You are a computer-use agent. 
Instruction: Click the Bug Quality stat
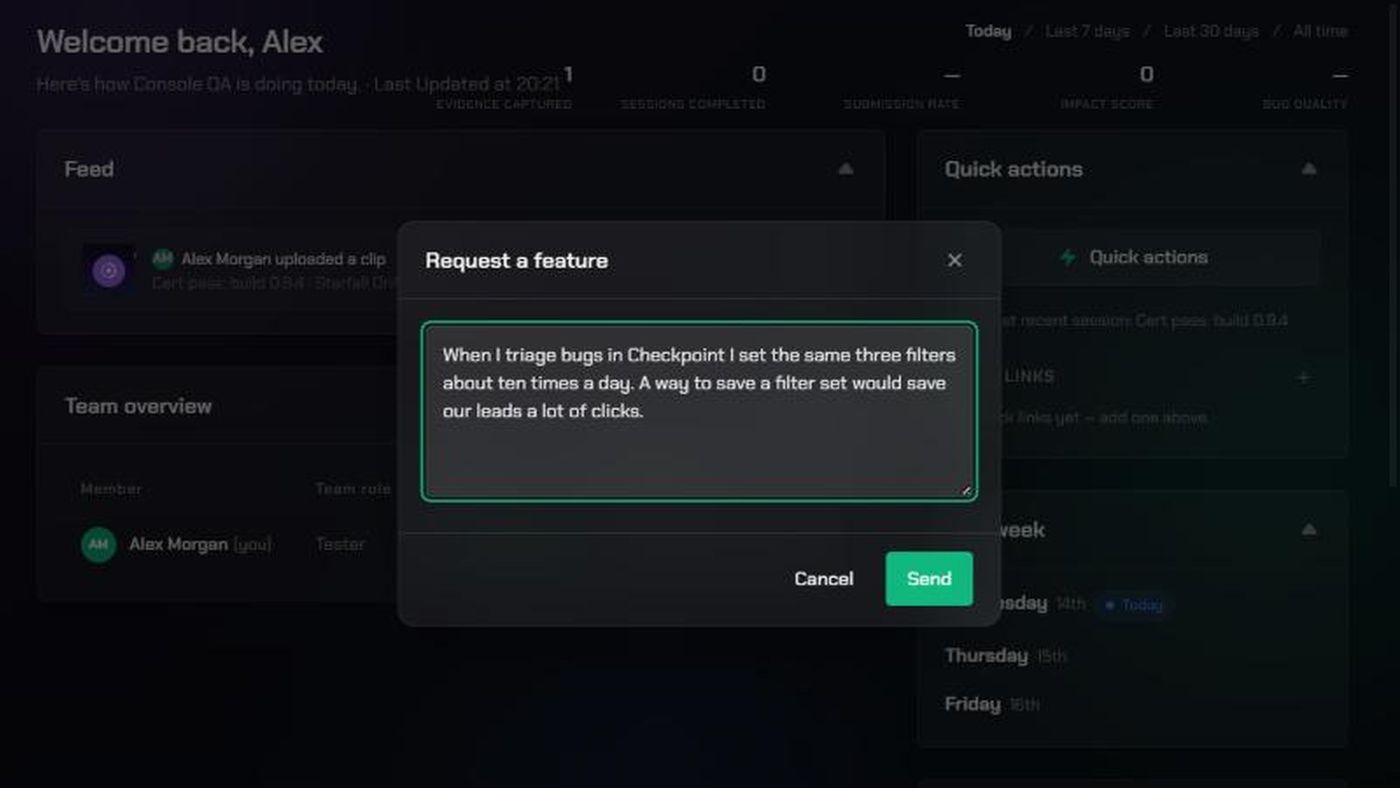click(1305, 88)
